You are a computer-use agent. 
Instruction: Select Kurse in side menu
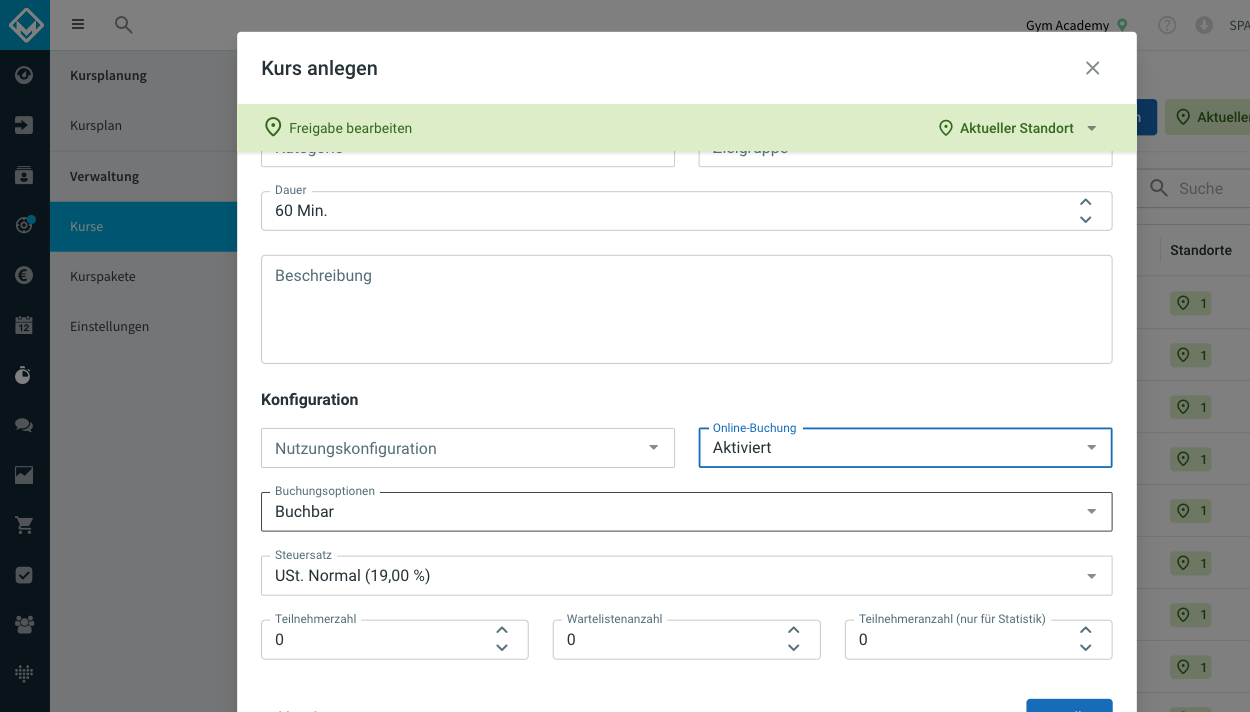[x=143, y=226]
